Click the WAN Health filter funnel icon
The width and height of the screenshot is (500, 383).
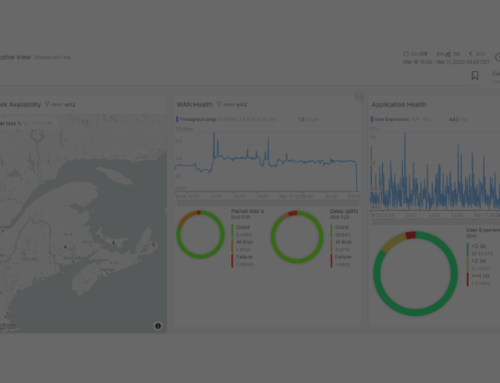click(x=219, y=104)
